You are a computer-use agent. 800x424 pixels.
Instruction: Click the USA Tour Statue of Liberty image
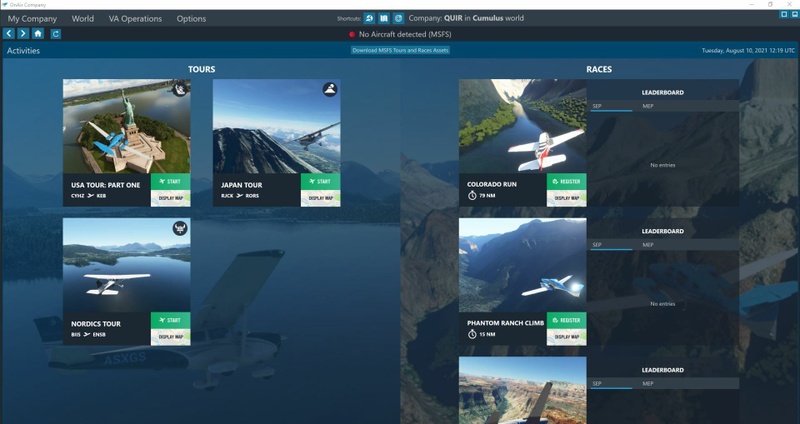[127, 126]
